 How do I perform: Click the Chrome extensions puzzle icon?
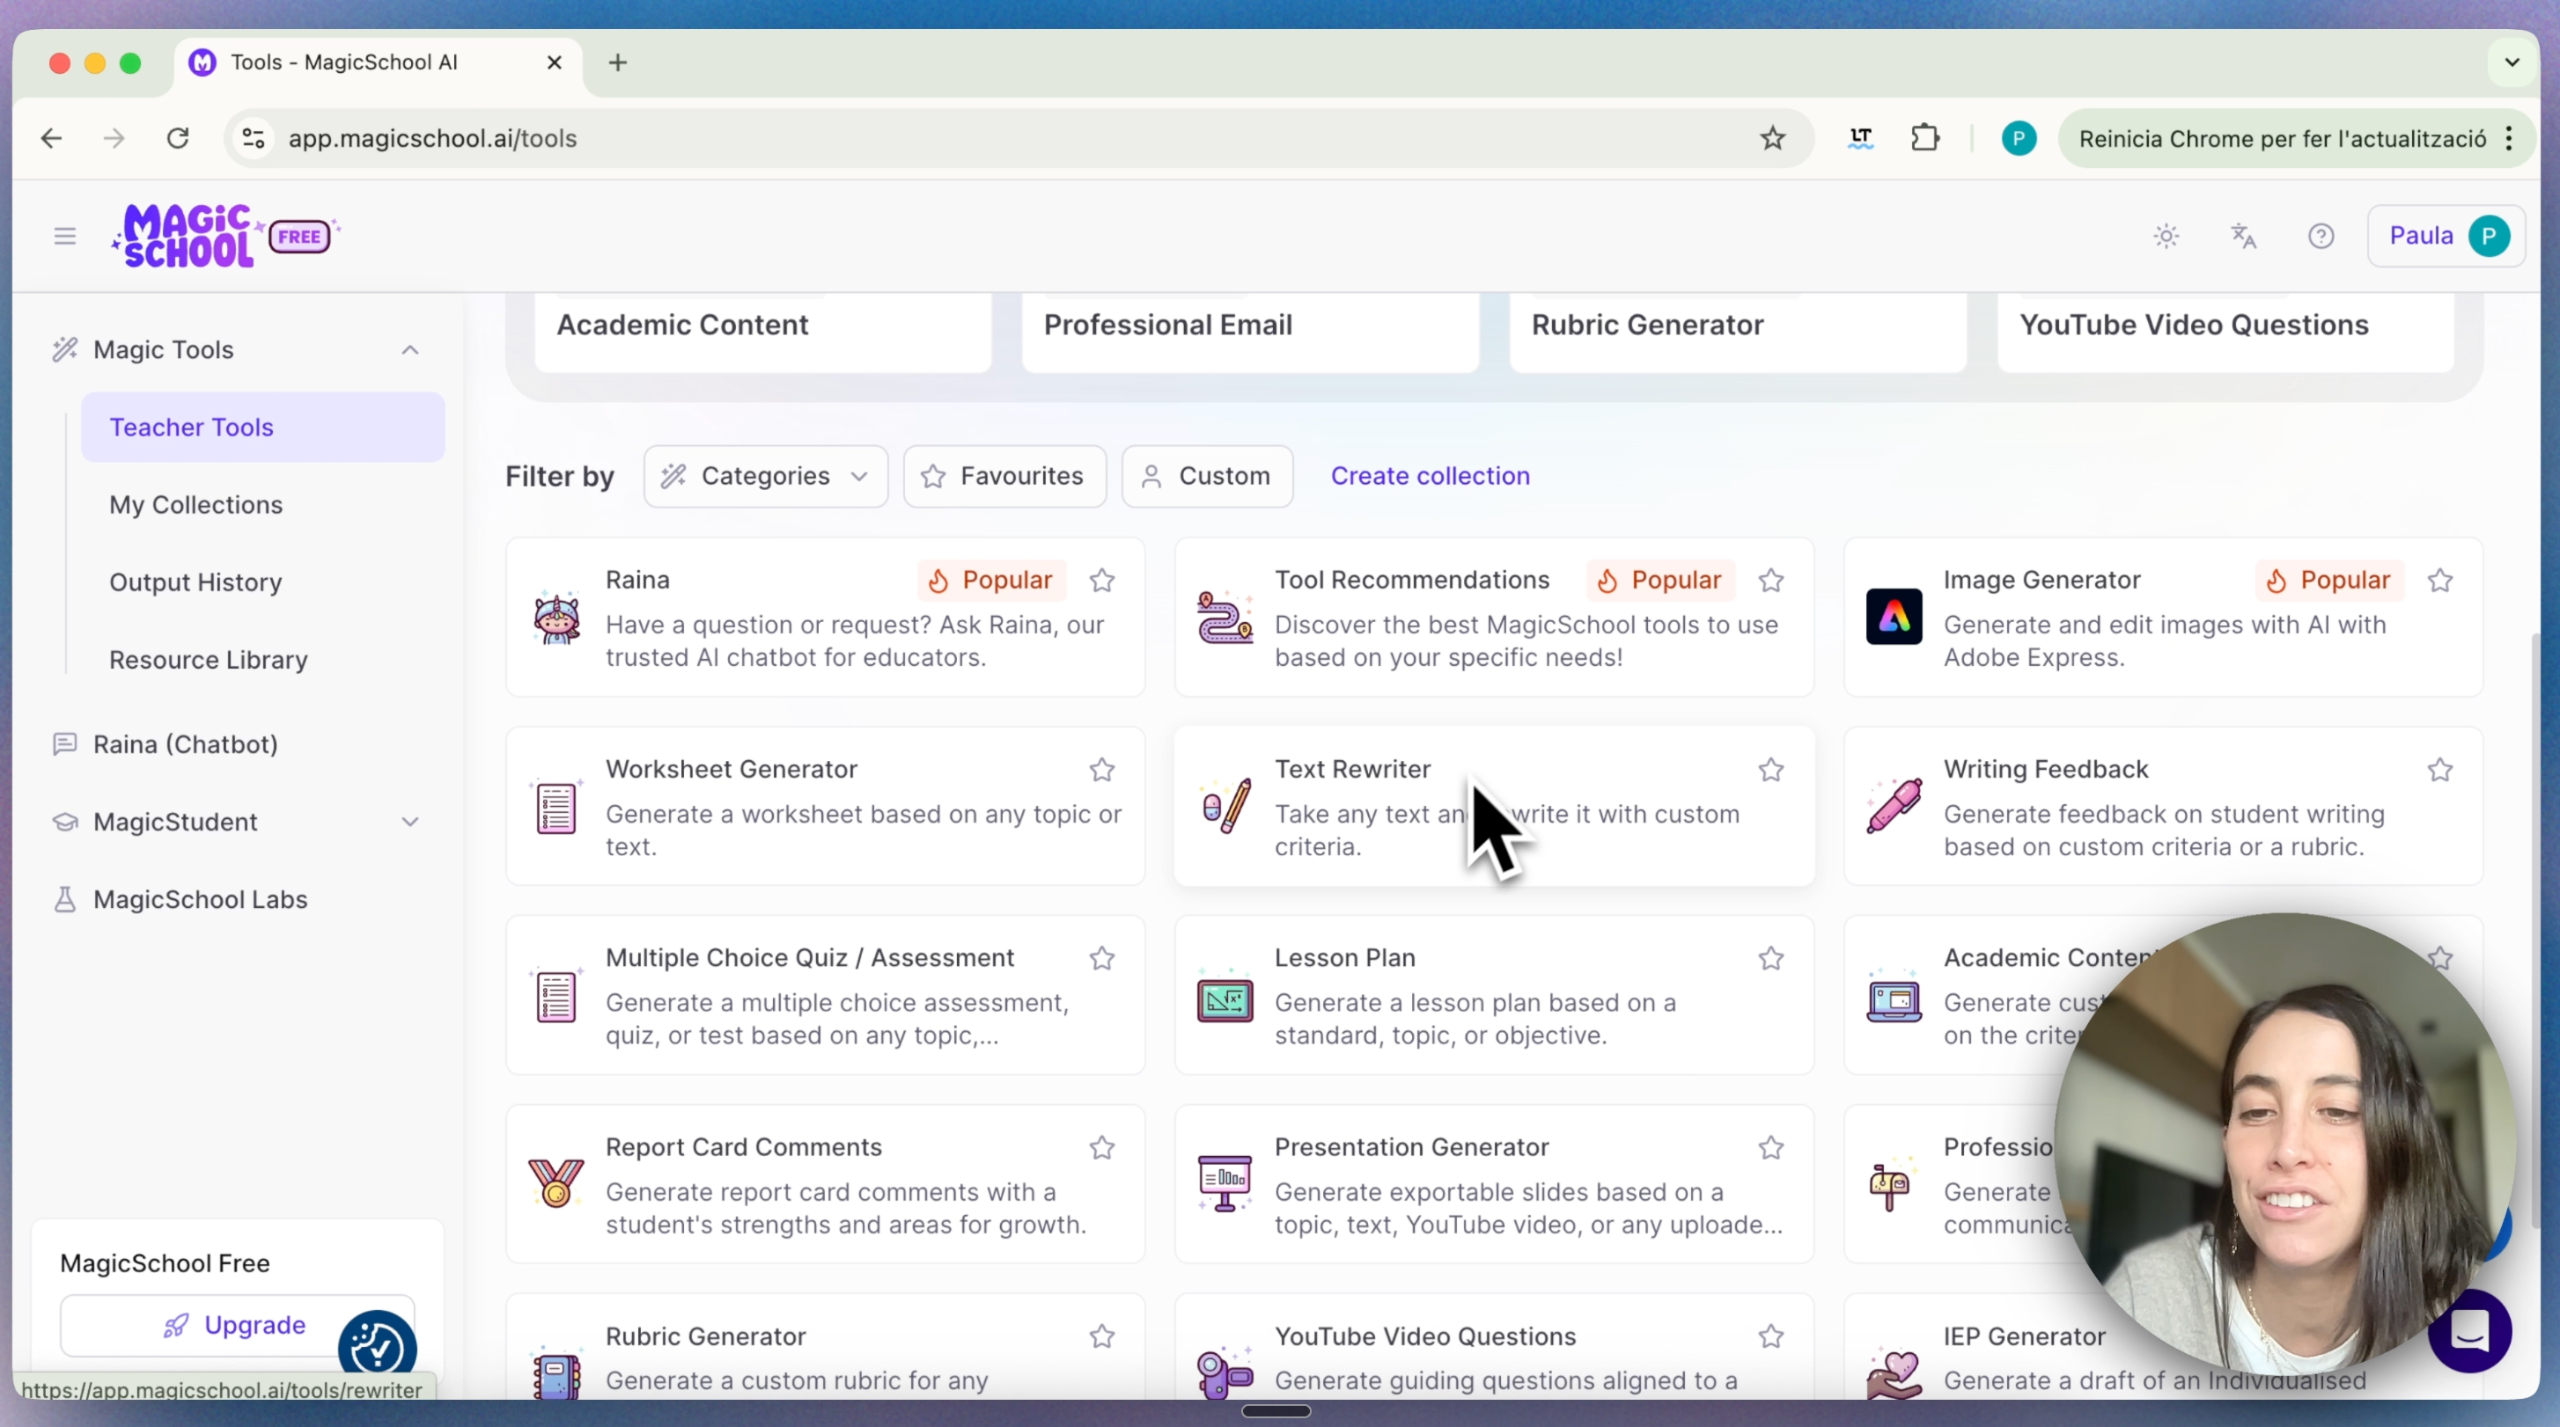pyautogui.click(x=1925, y=138)
